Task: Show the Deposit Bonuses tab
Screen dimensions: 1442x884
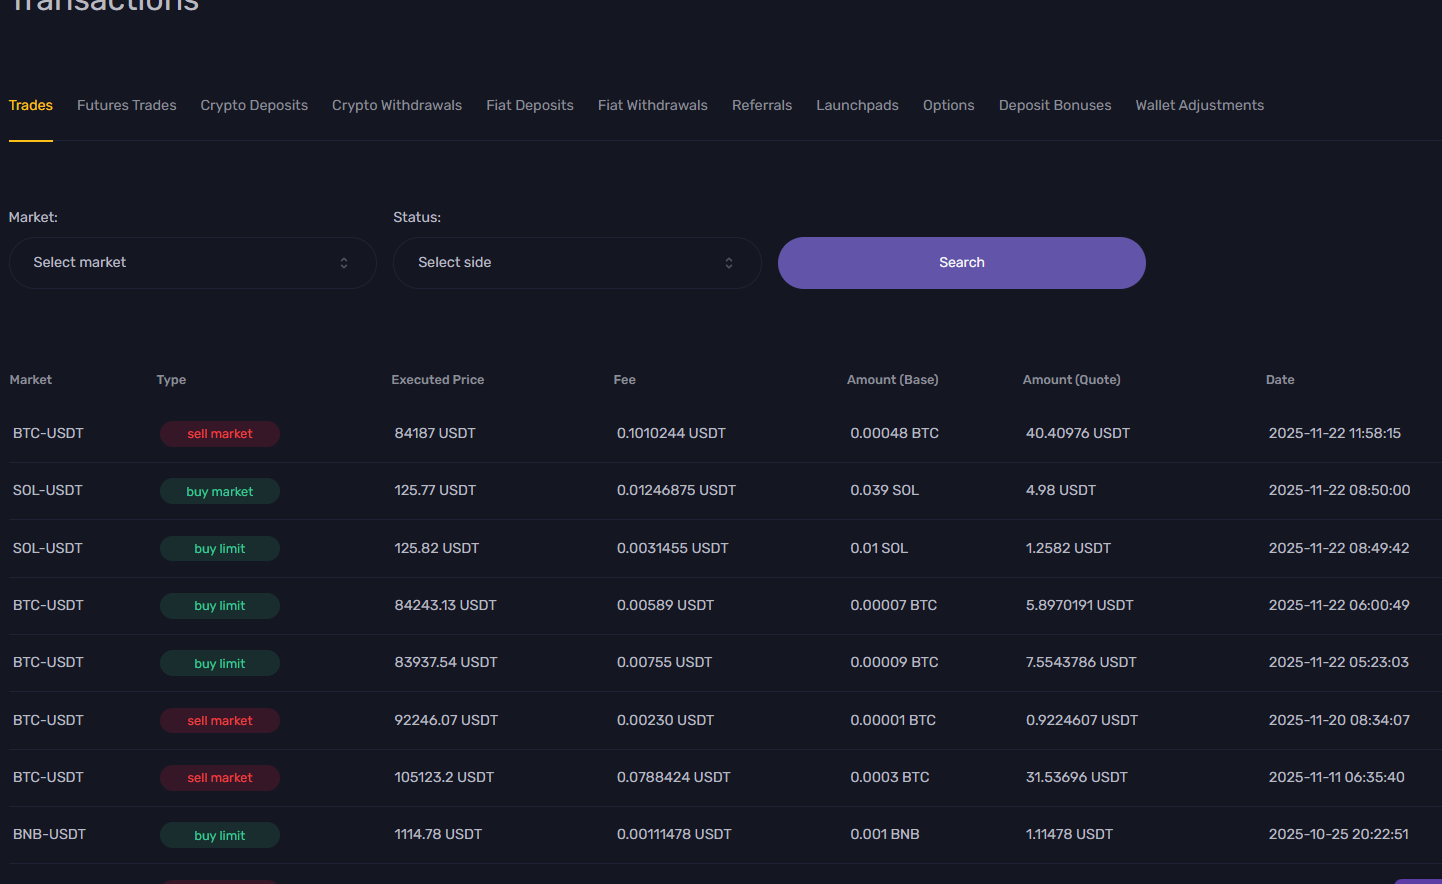Action: coord(1055,105)
